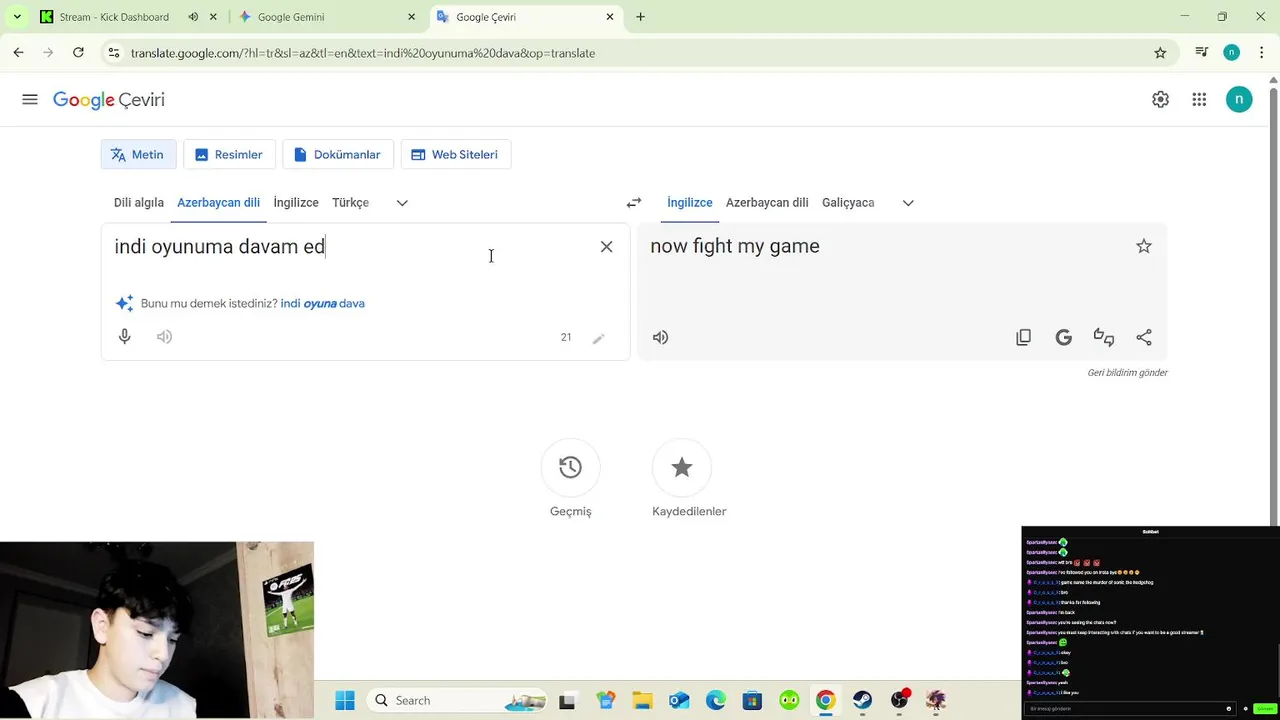Choose Dili algıla source option
The image size is (1280, 720).
click(x=139, y=203)
